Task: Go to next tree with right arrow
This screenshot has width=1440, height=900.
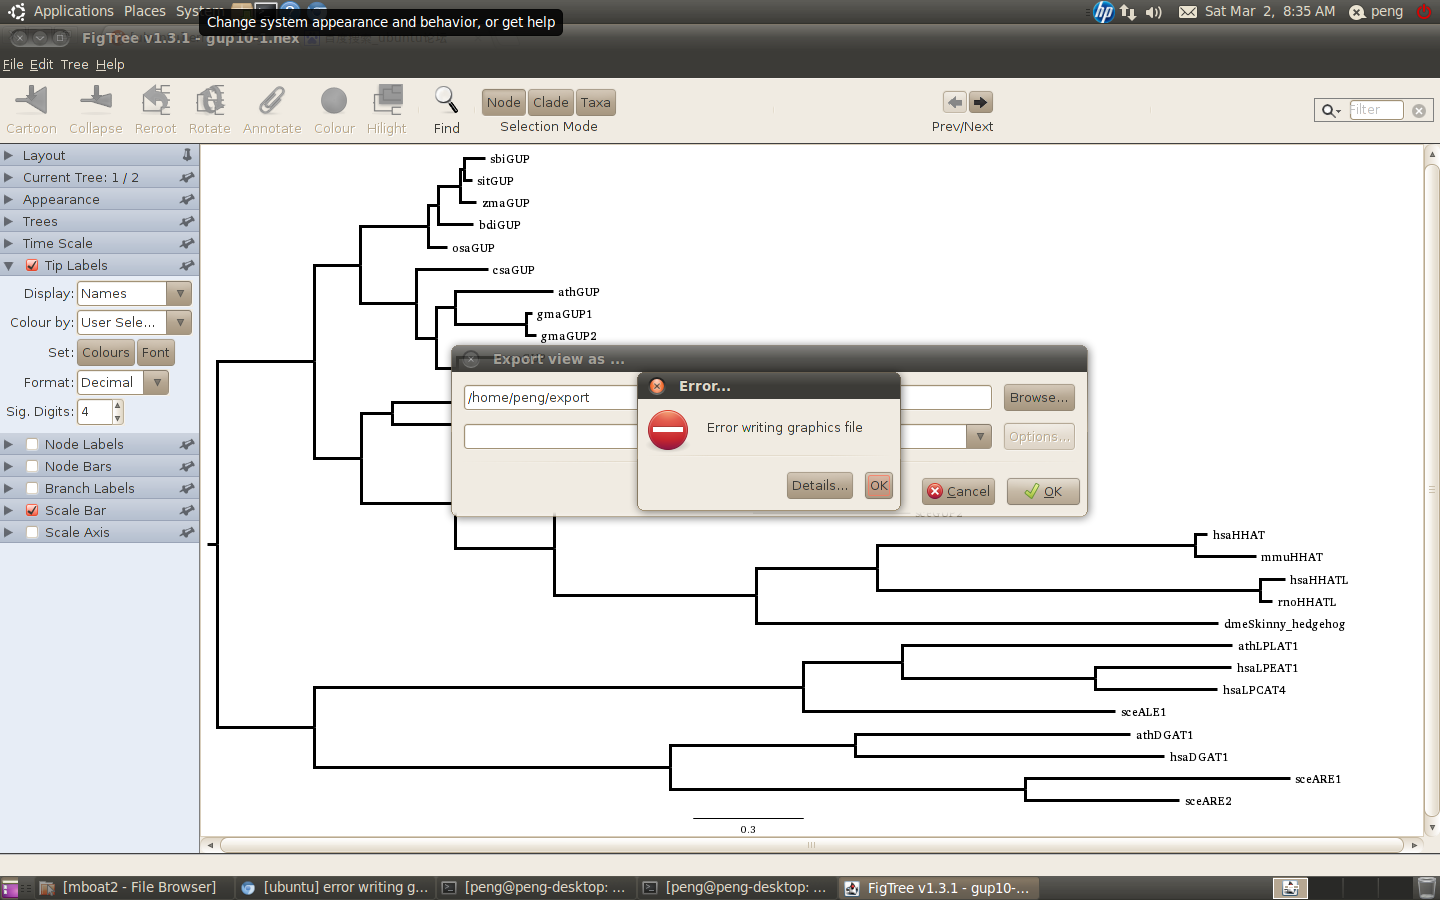Action: pos(981,102)
